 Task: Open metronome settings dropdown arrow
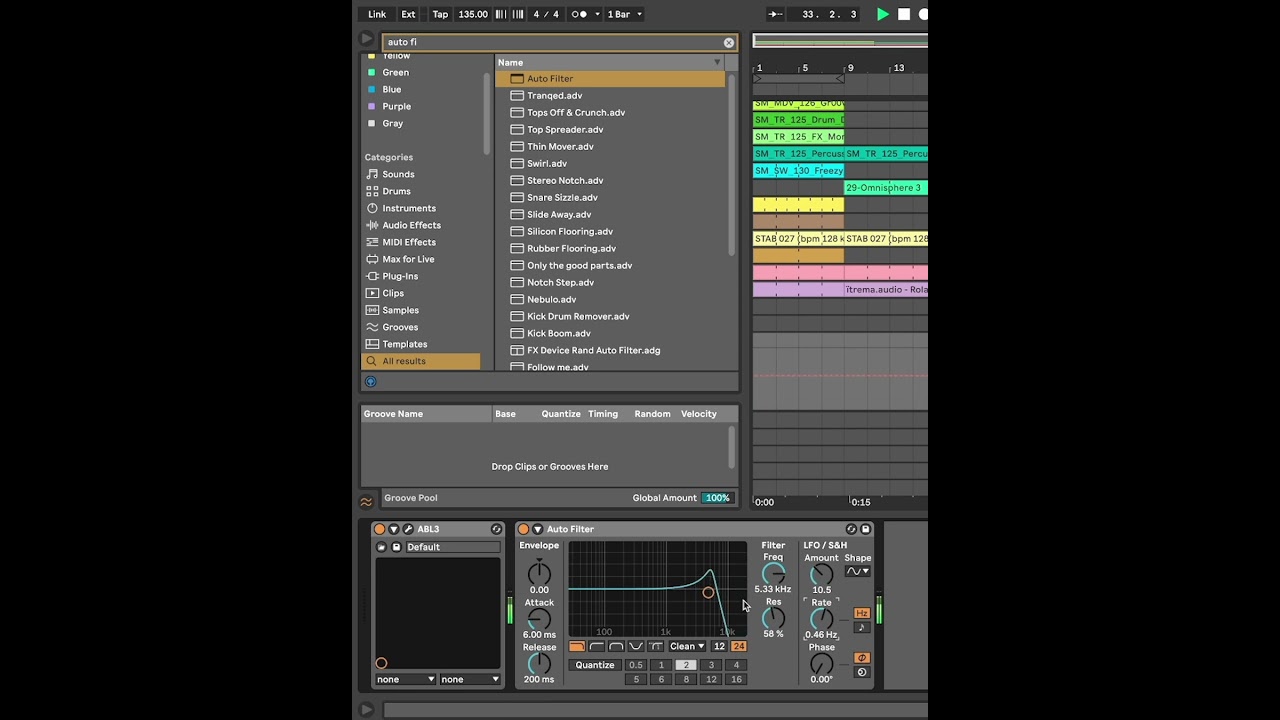click(x=597, y=14)
